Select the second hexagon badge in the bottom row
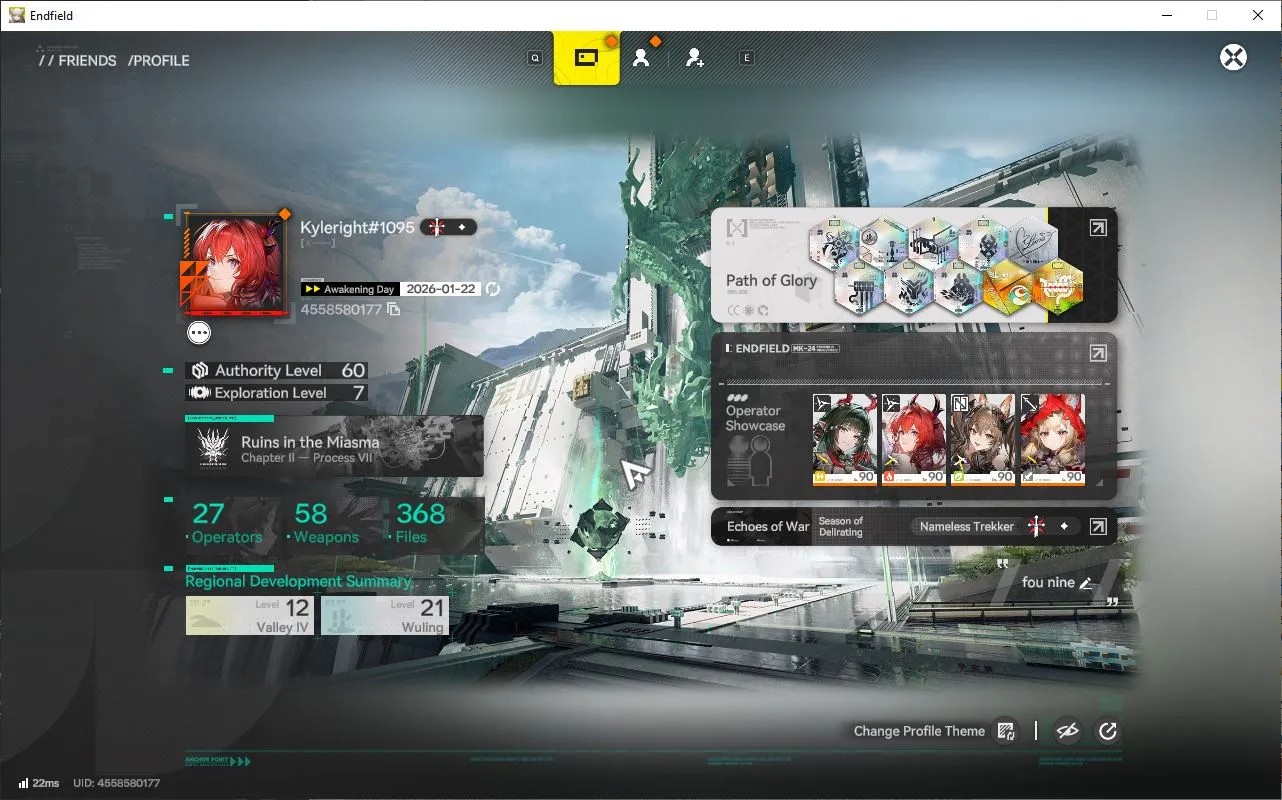This screenshot has height=800, width=1282. tap(909, 287)
